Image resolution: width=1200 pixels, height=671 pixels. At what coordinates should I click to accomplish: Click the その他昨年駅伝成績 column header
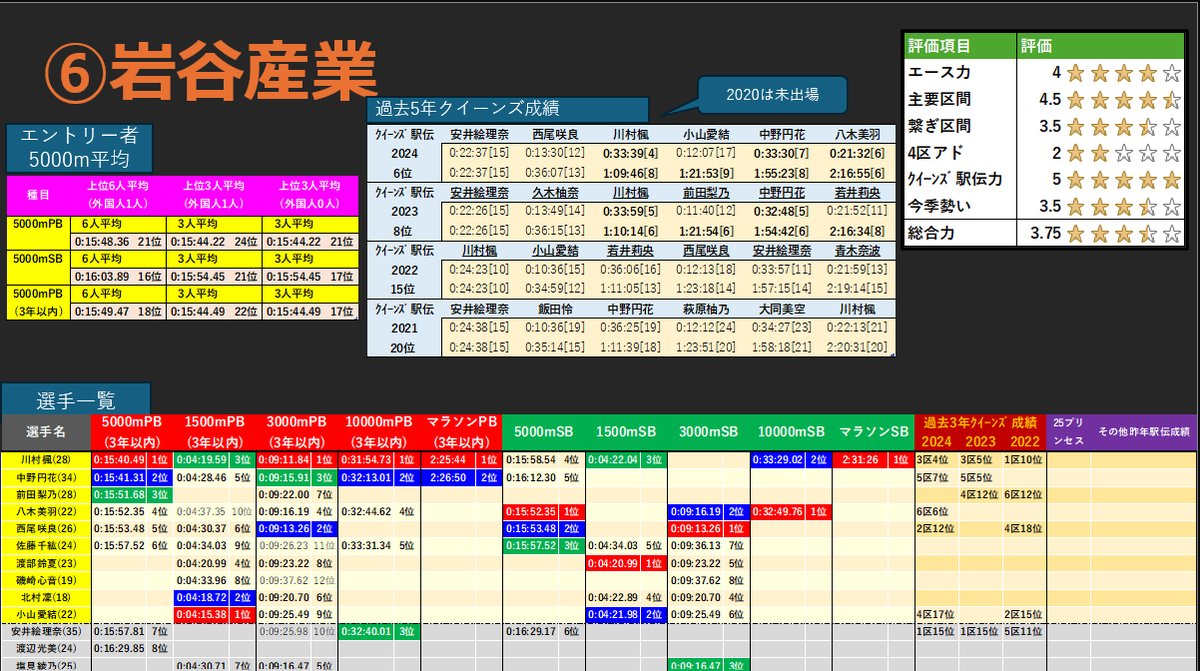coord(1145,432)
